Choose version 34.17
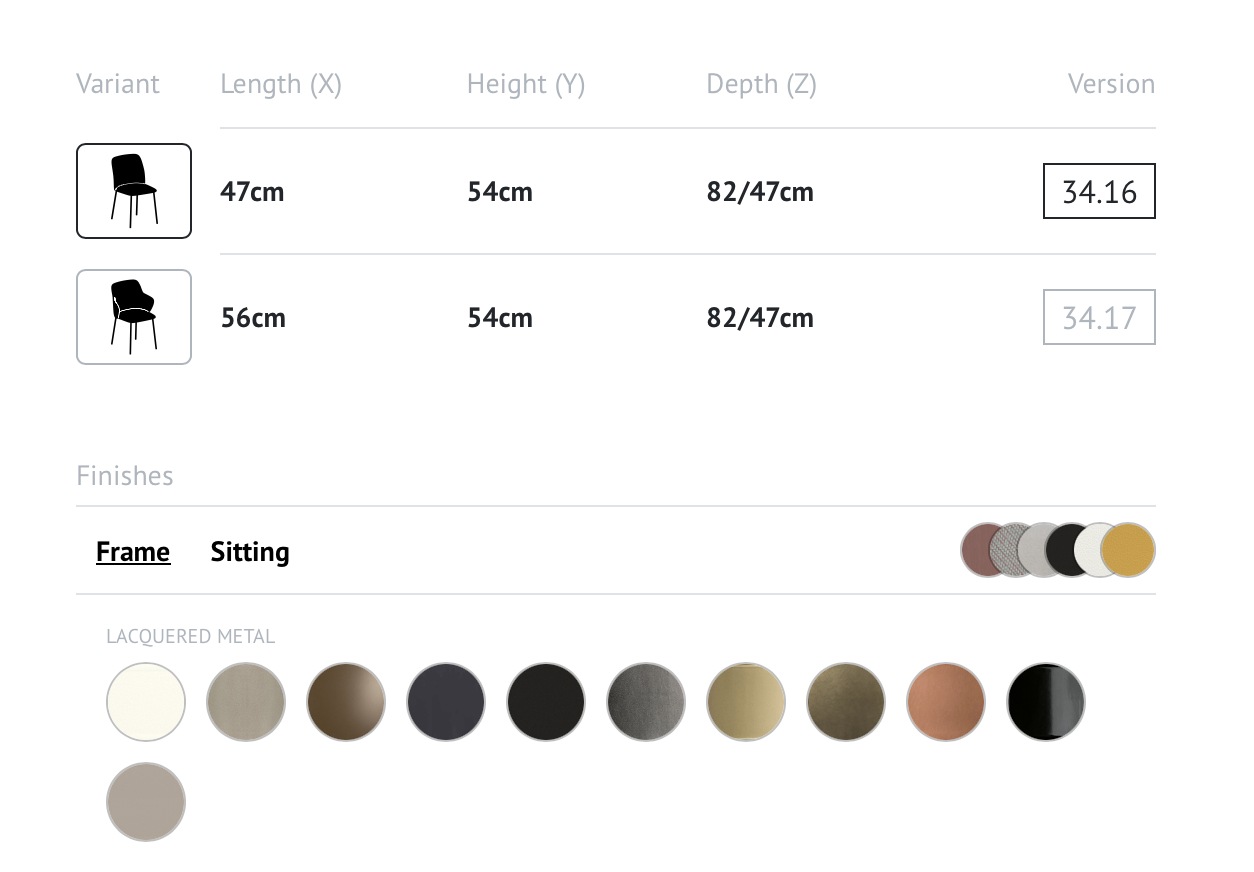The image size is (1254, 872). point(1099,317)
